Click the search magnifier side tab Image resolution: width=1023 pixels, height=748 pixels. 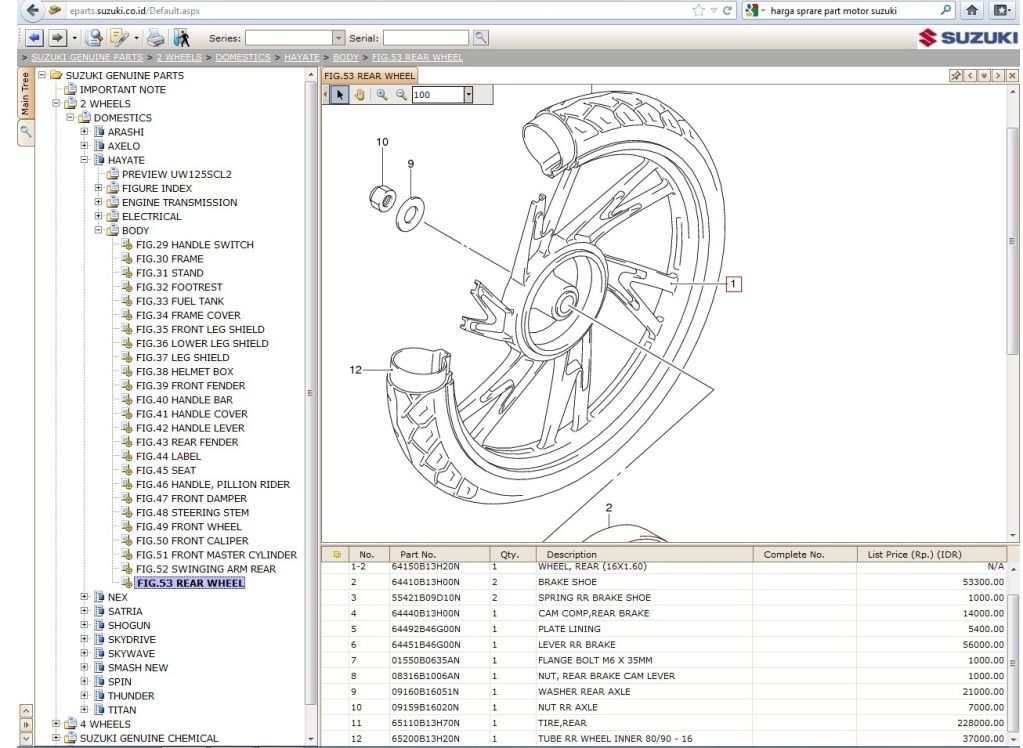(x=25, y=132)
